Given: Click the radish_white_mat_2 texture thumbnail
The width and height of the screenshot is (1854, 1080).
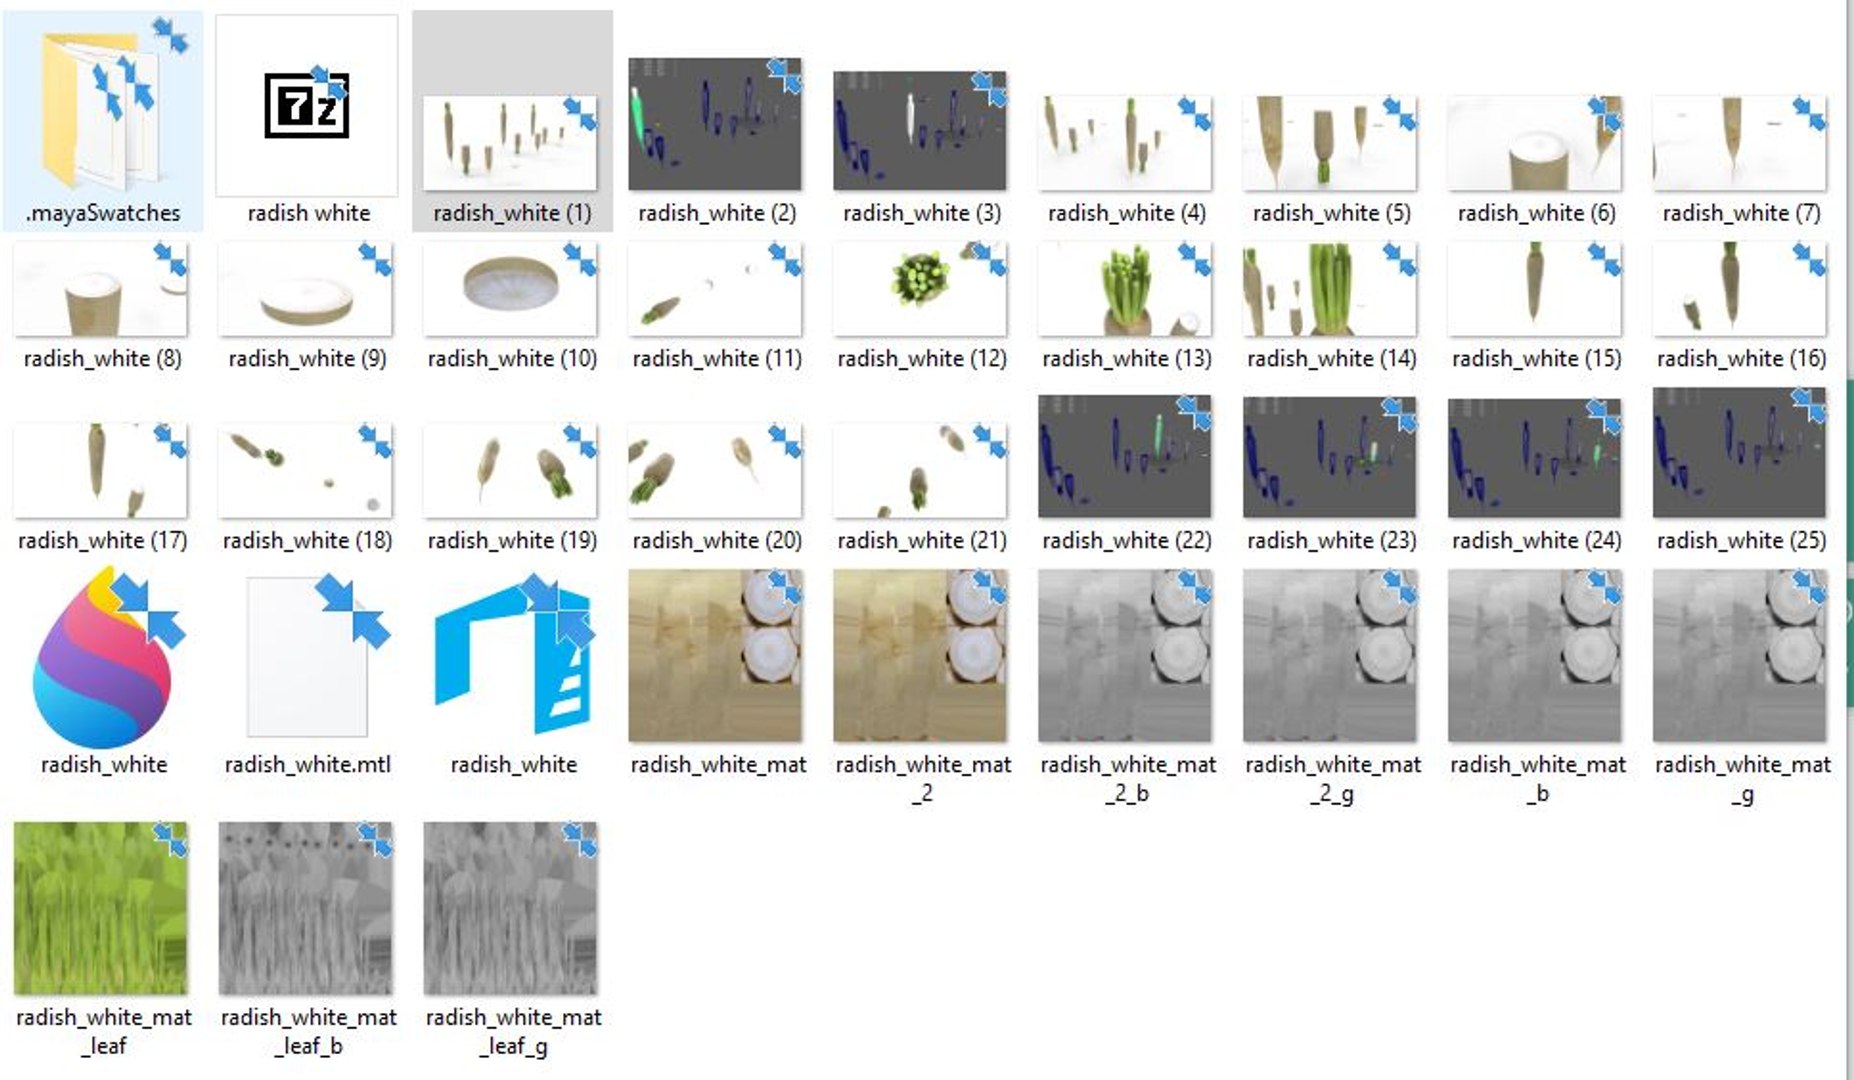Looking at the screenshot, I should pos(920,656).
